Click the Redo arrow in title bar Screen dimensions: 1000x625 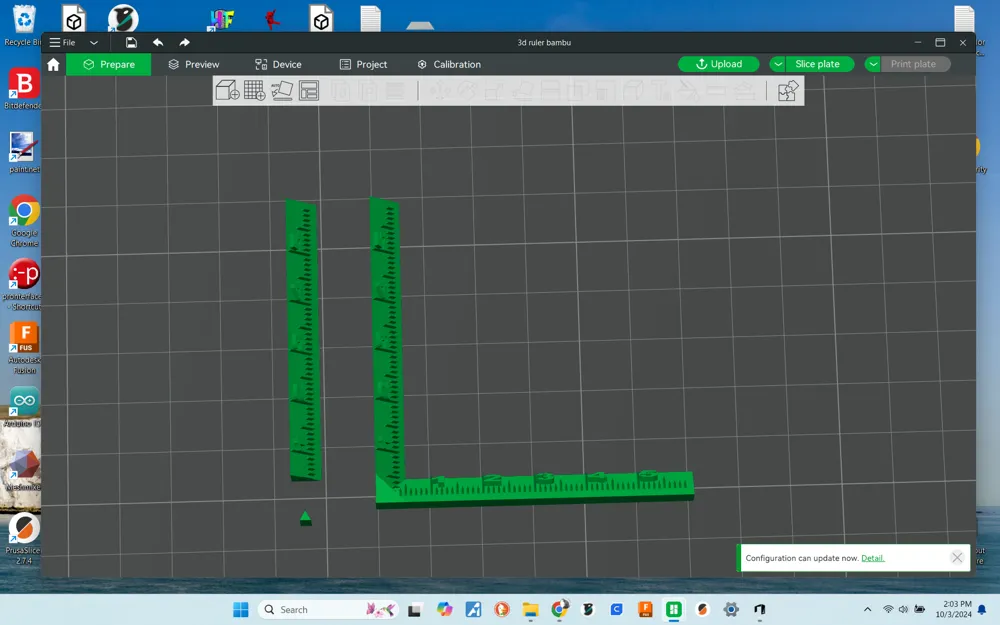184,43
